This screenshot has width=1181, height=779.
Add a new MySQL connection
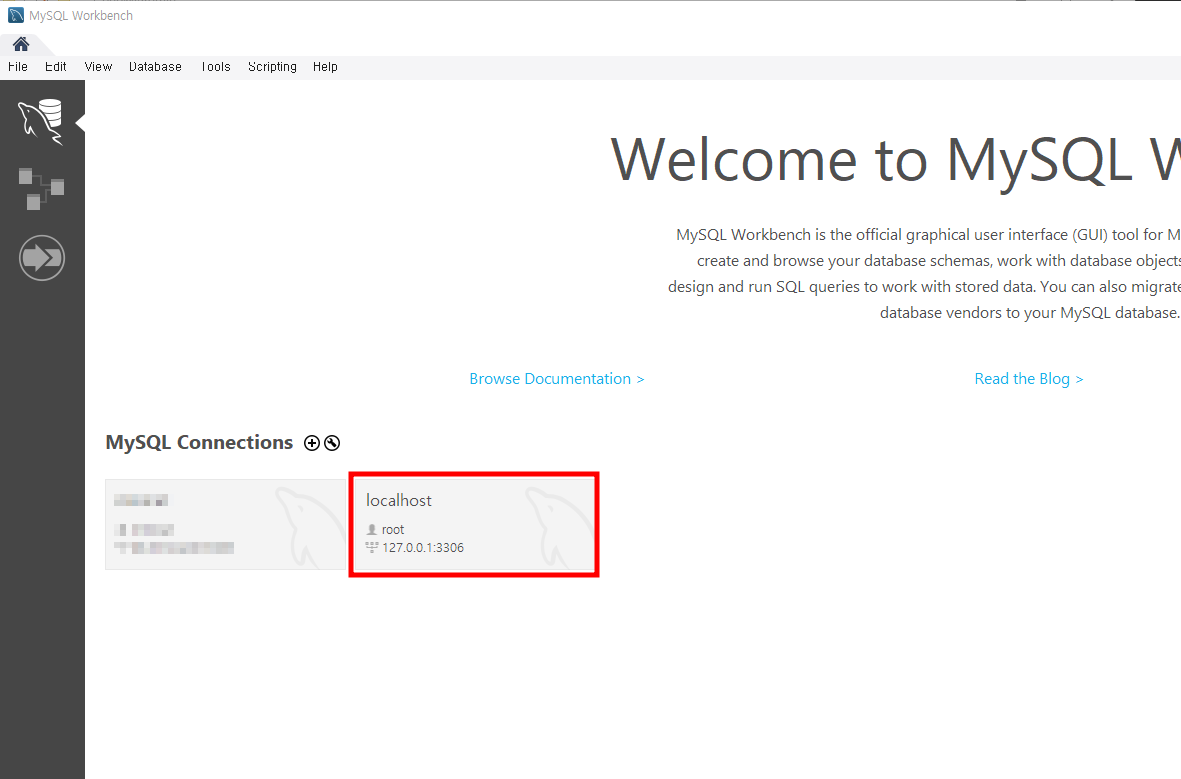(312, 443)
